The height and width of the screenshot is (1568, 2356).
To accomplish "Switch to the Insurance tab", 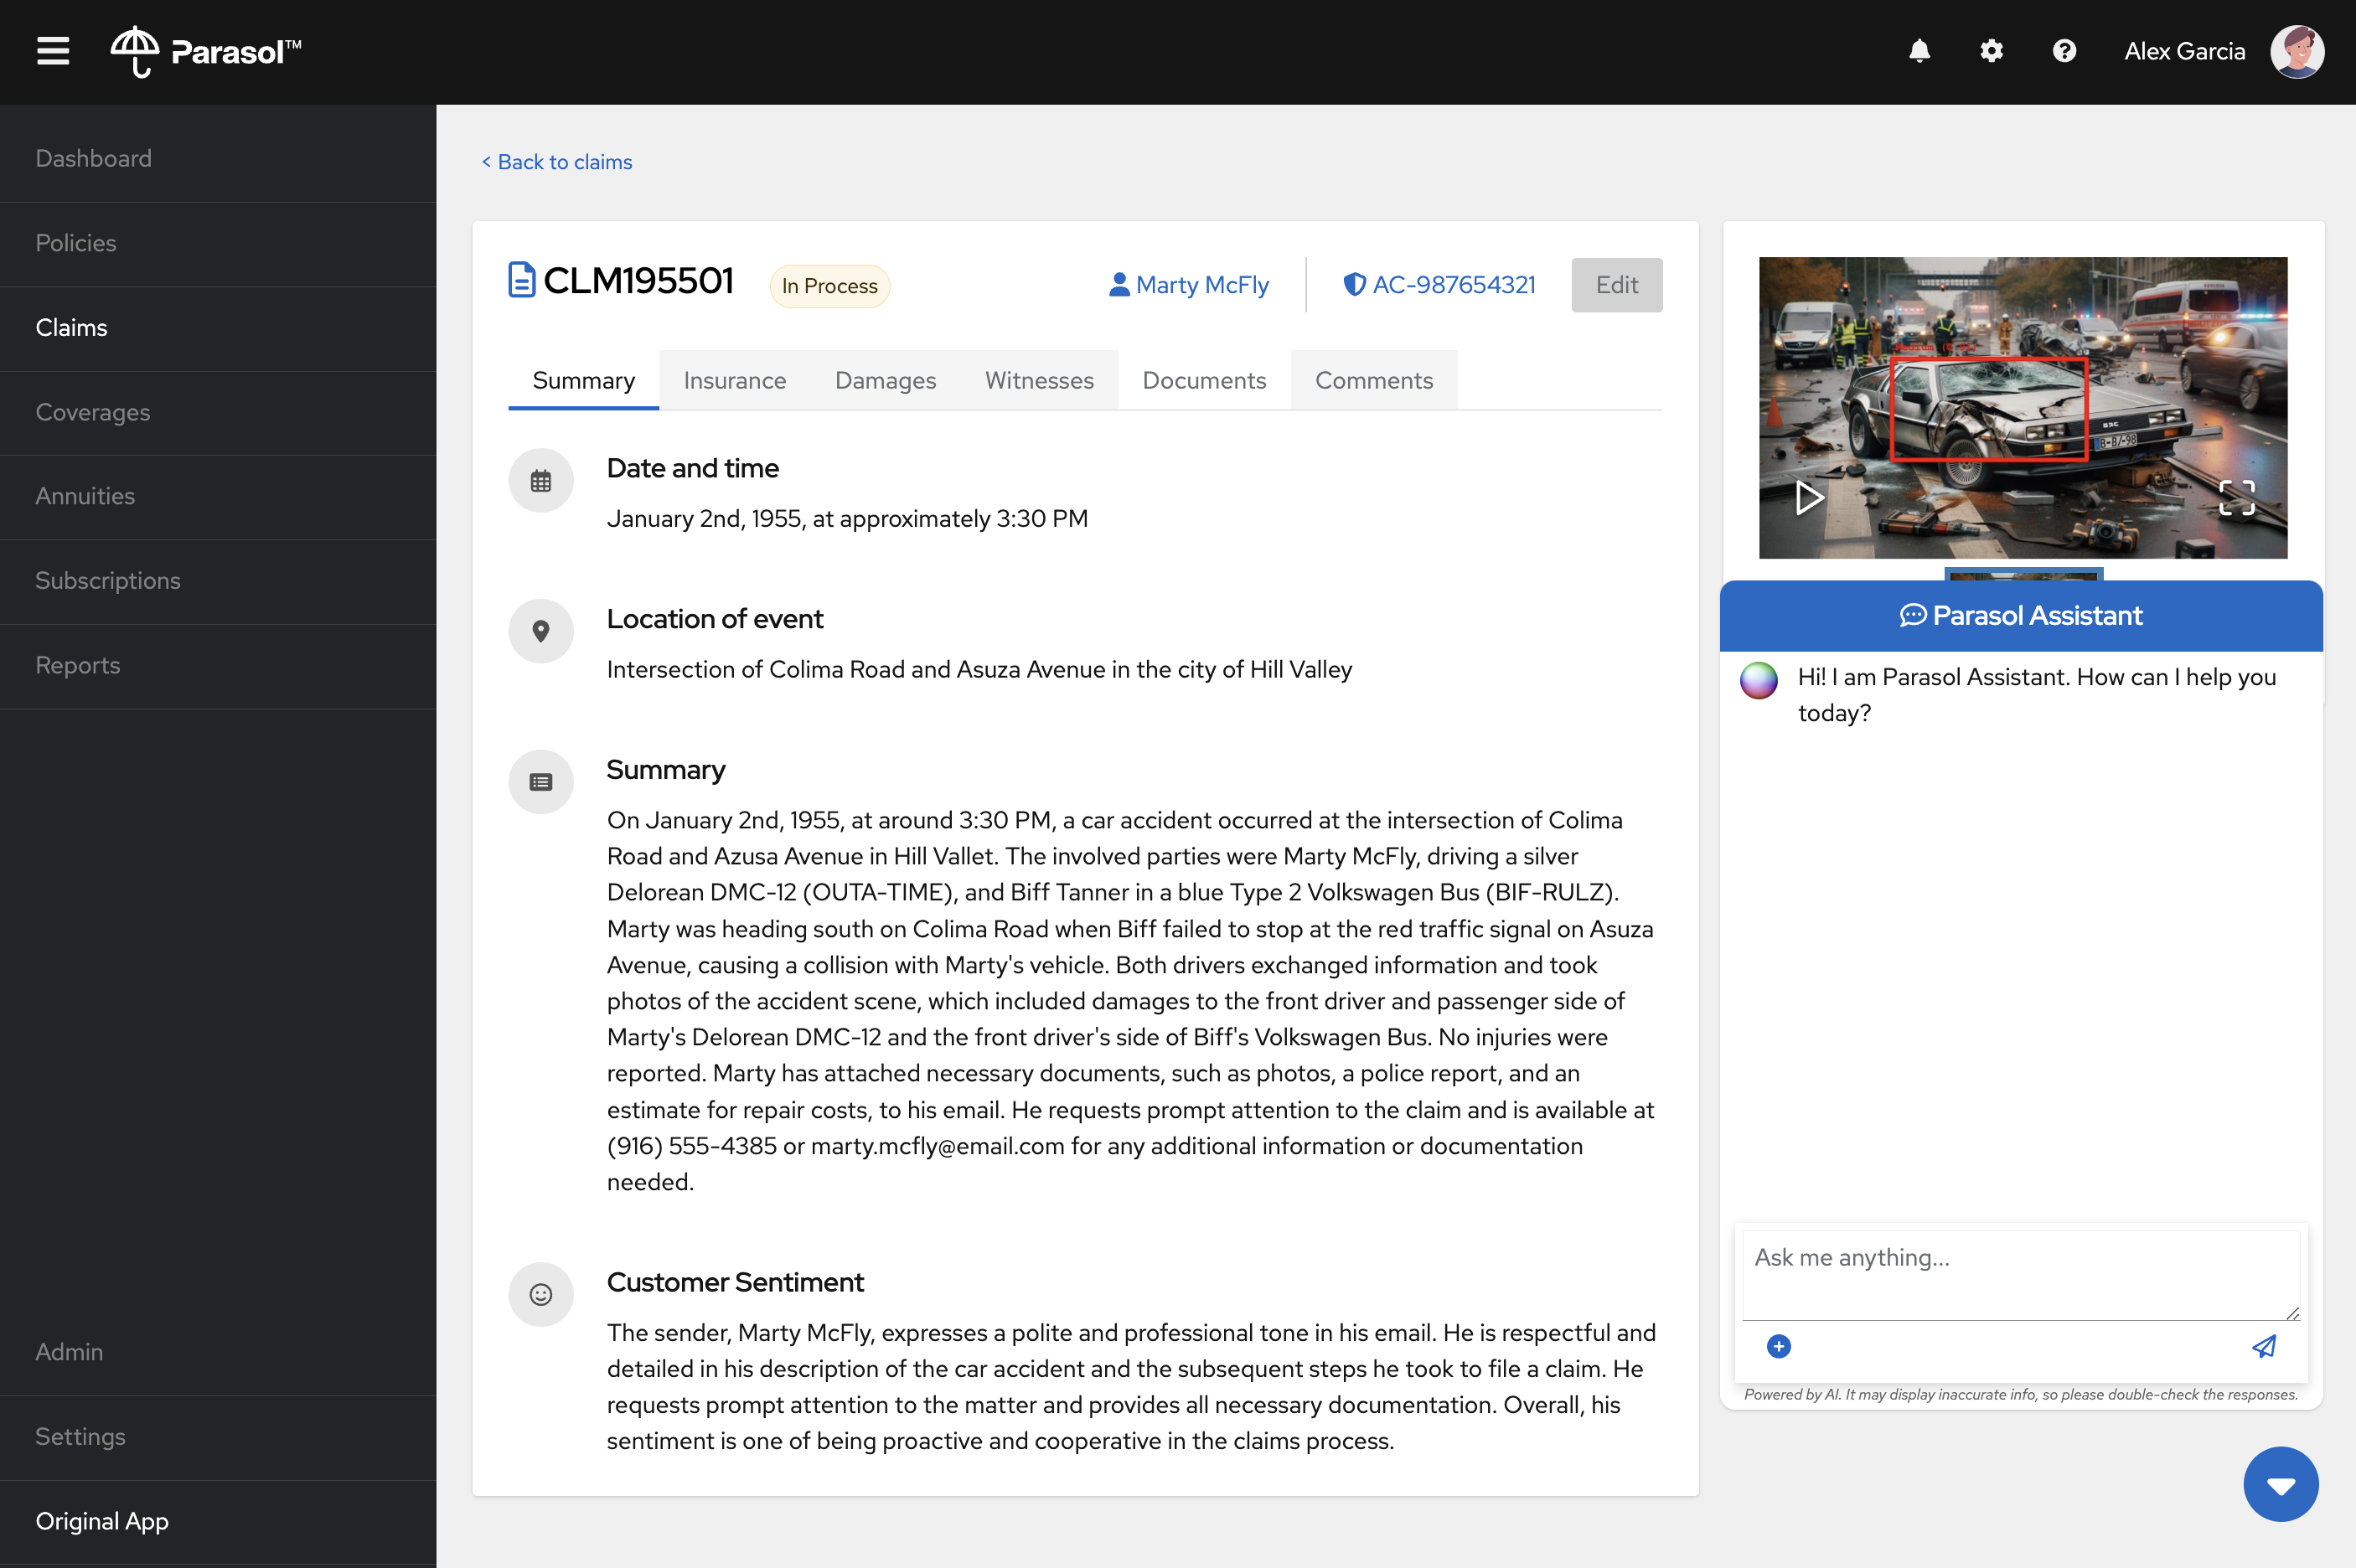I will tap(734, 381).
